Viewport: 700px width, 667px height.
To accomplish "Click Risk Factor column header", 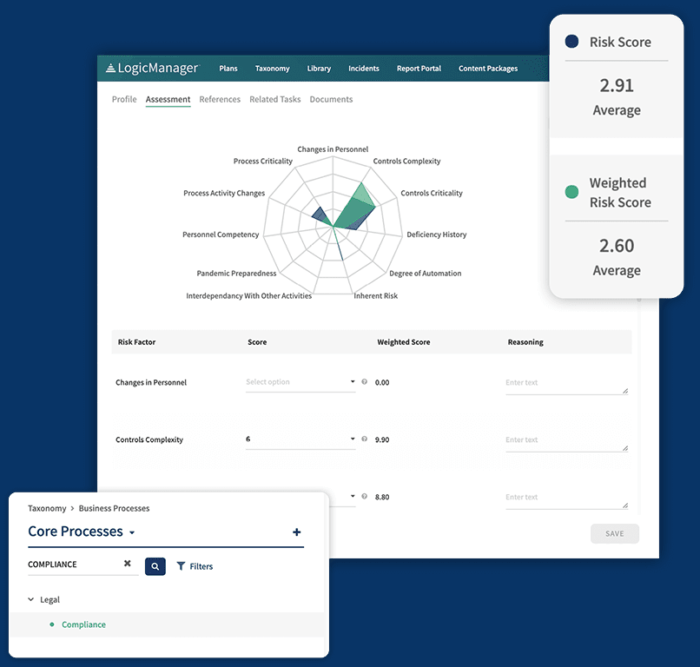I will (137, 342).
